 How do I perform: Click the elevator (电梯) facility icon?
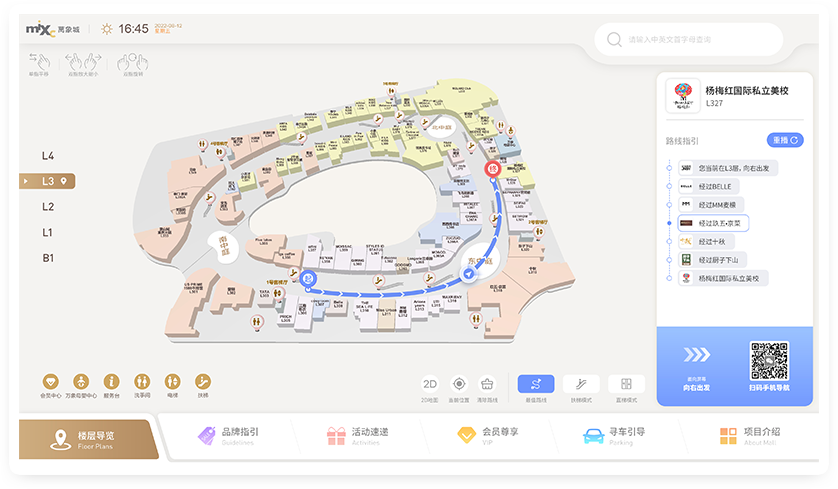click(x=172, y=382)
